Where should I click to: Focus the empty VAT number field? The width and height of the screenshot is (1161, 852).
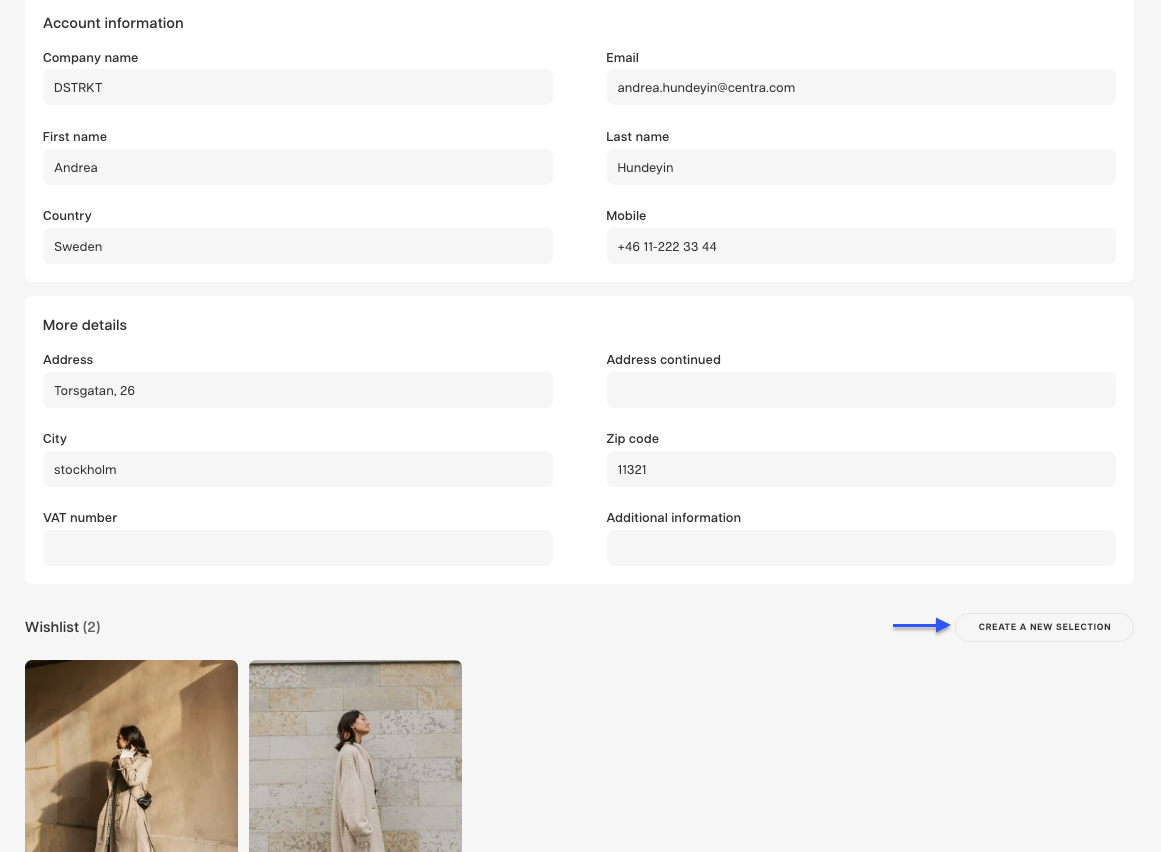coord(297,549)
